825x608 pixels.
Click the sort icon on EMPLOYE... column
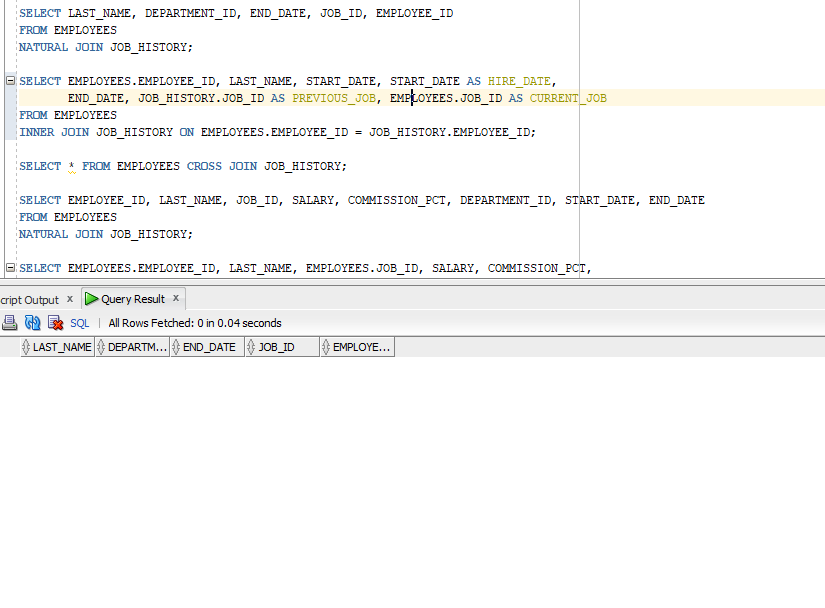tap(326, 346)
